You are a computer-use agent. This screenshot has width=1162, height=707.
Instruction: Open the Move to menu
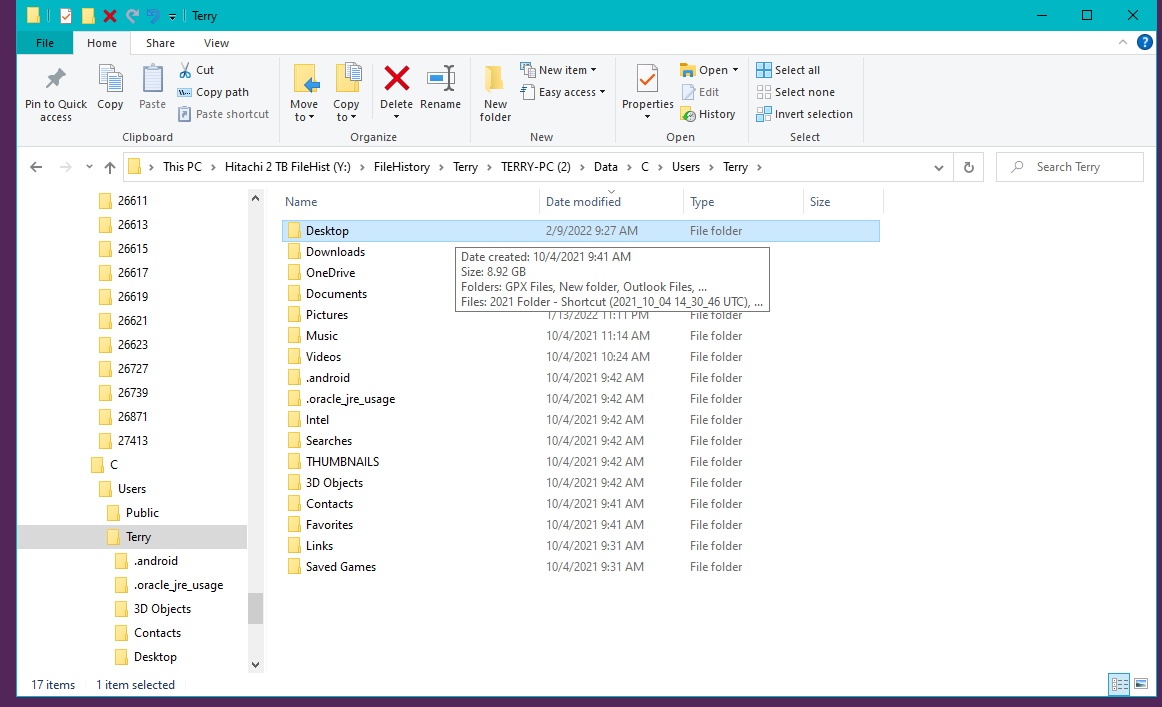coord(305,93)
